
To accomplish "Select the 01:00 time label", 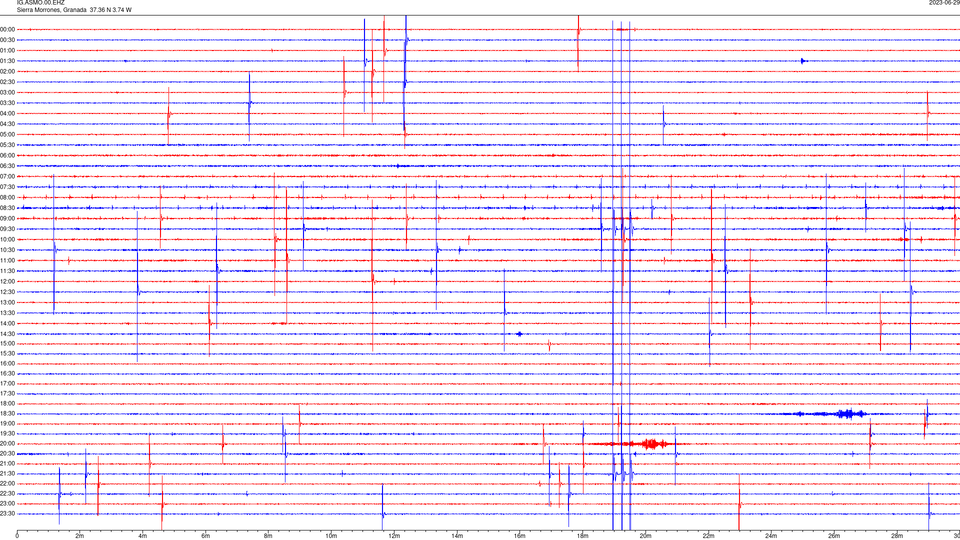I will tap(7, 50).
